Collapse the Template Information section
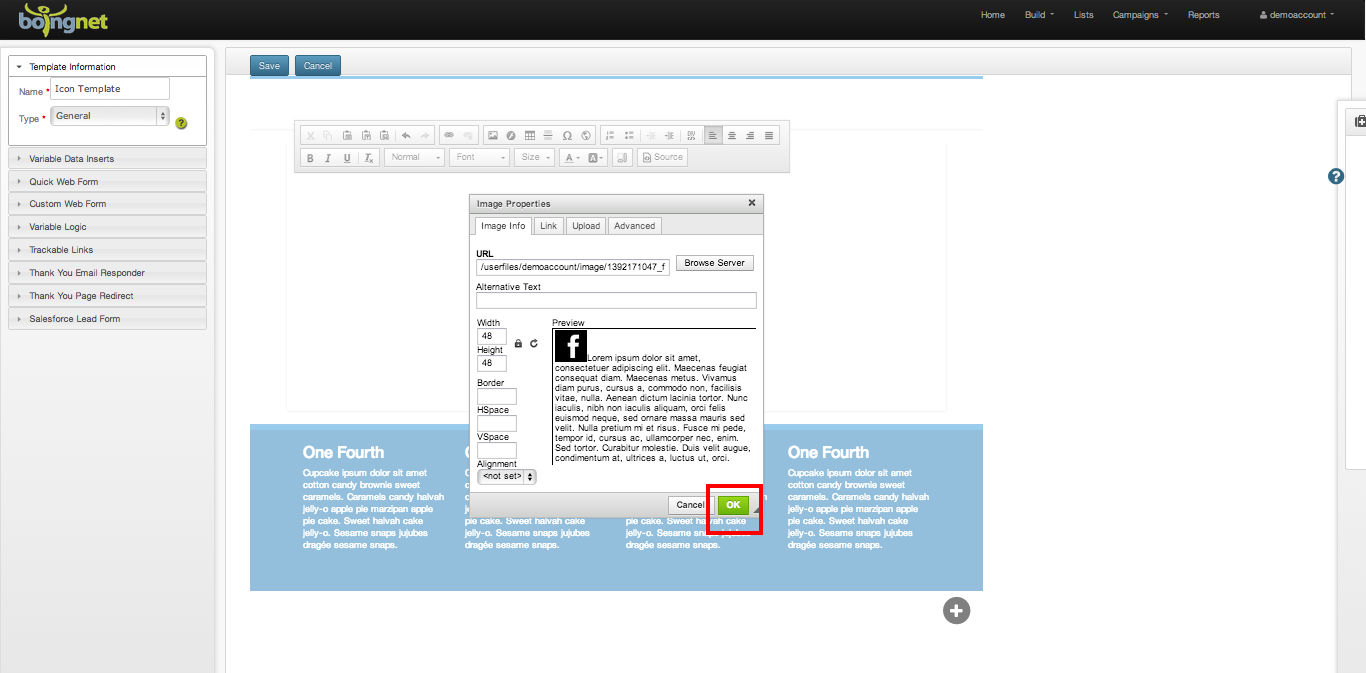 pos(107,67)
